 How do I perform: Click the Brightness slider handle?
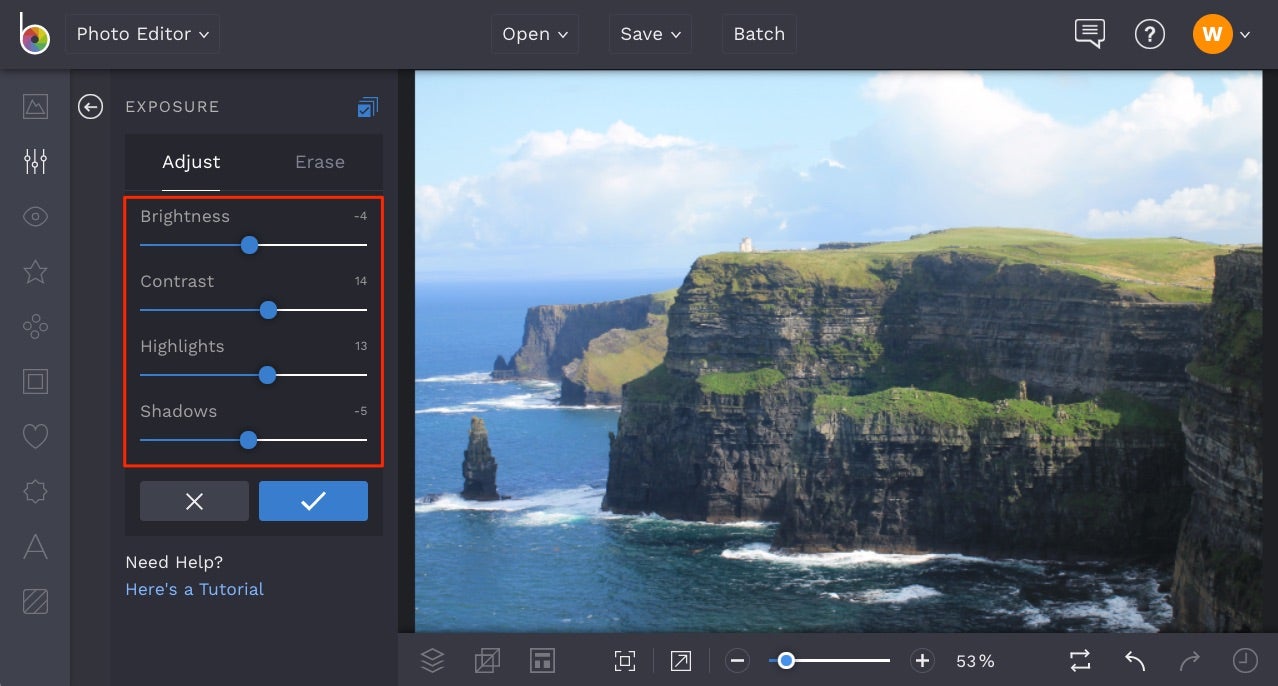(249, 245)
